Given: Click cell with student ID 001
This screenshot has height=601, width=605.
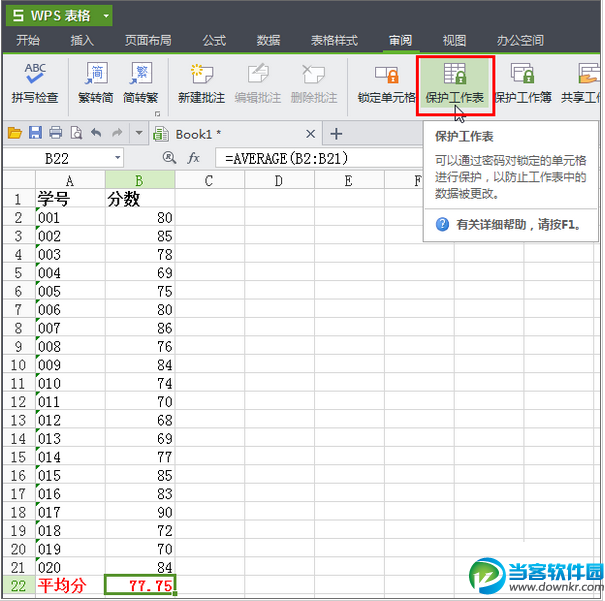Looking at the screenshot, I should 70,217.
